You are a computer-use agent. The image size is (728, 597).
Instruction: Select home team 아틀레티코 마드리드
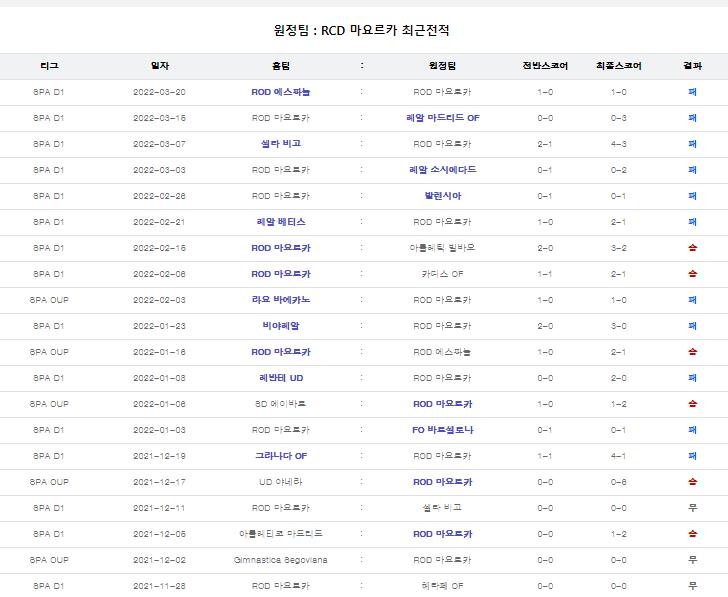pos(280,534)
